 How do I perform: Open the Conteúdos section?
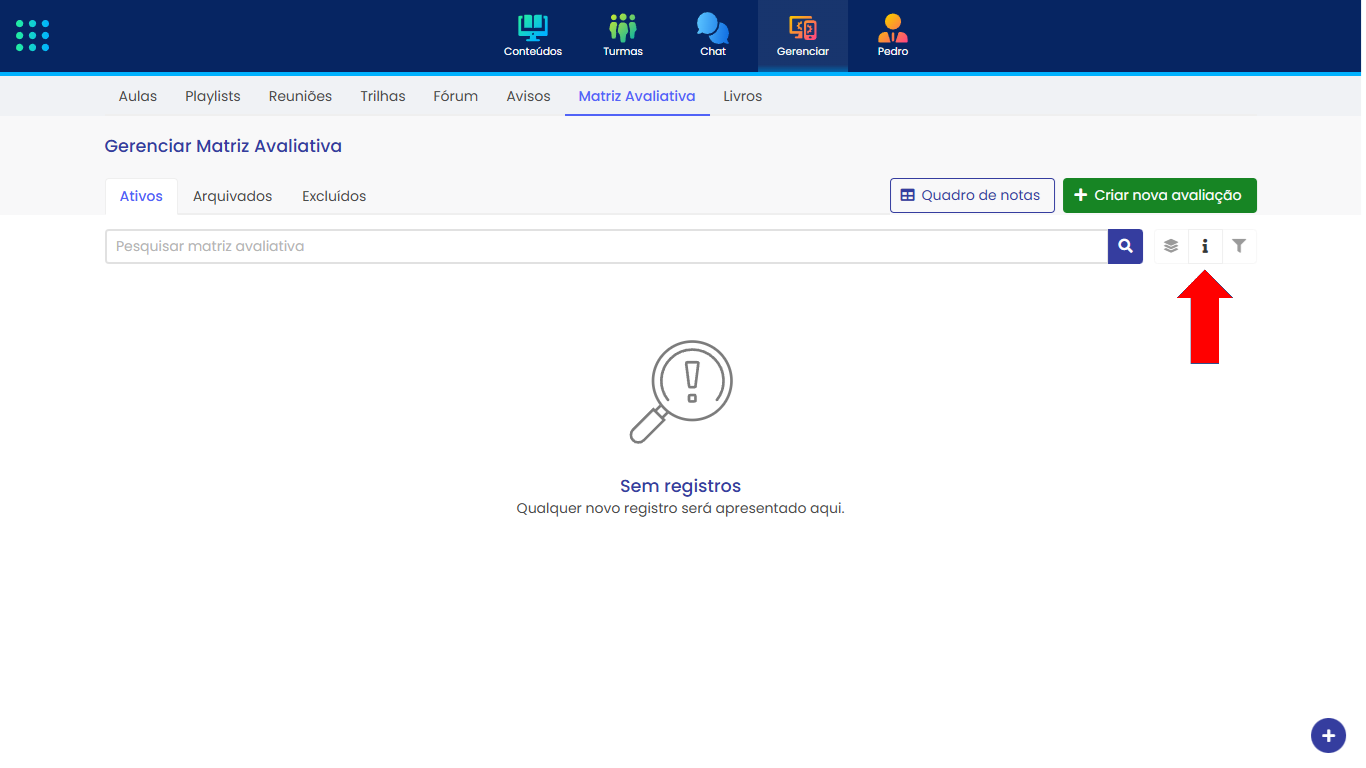point(533,36)
